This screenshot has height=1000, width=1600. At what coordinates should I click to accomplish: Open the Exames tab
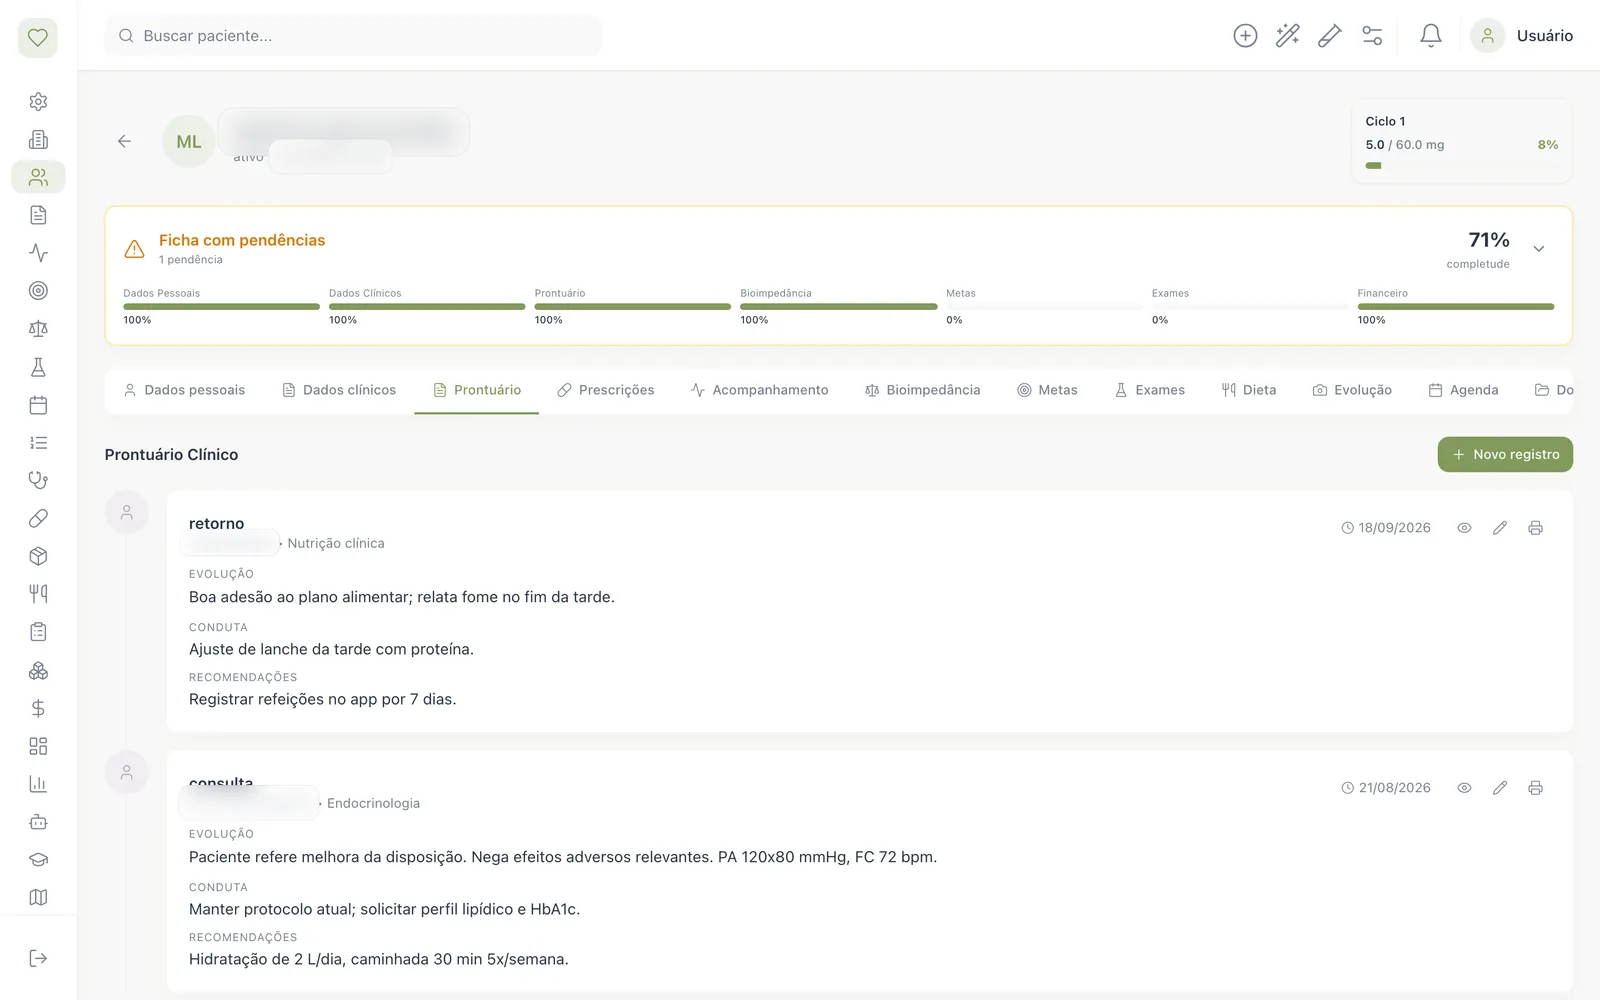click(x=1150, y=390)
